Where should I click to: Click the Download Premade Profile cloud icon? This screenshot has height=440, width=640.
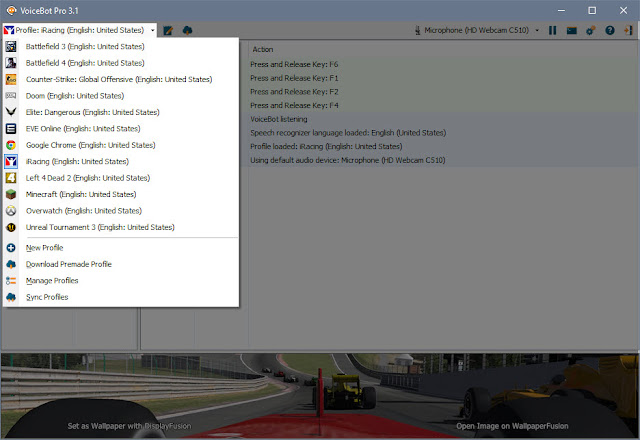(x=11, y=264)
